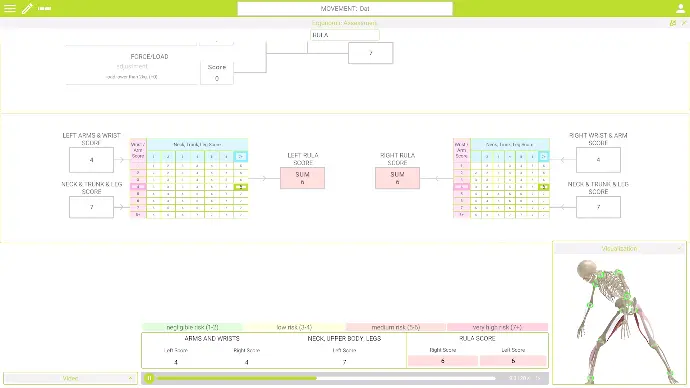Collapse the Visualization panel
The image size is (690, 388).
[680, 249]
